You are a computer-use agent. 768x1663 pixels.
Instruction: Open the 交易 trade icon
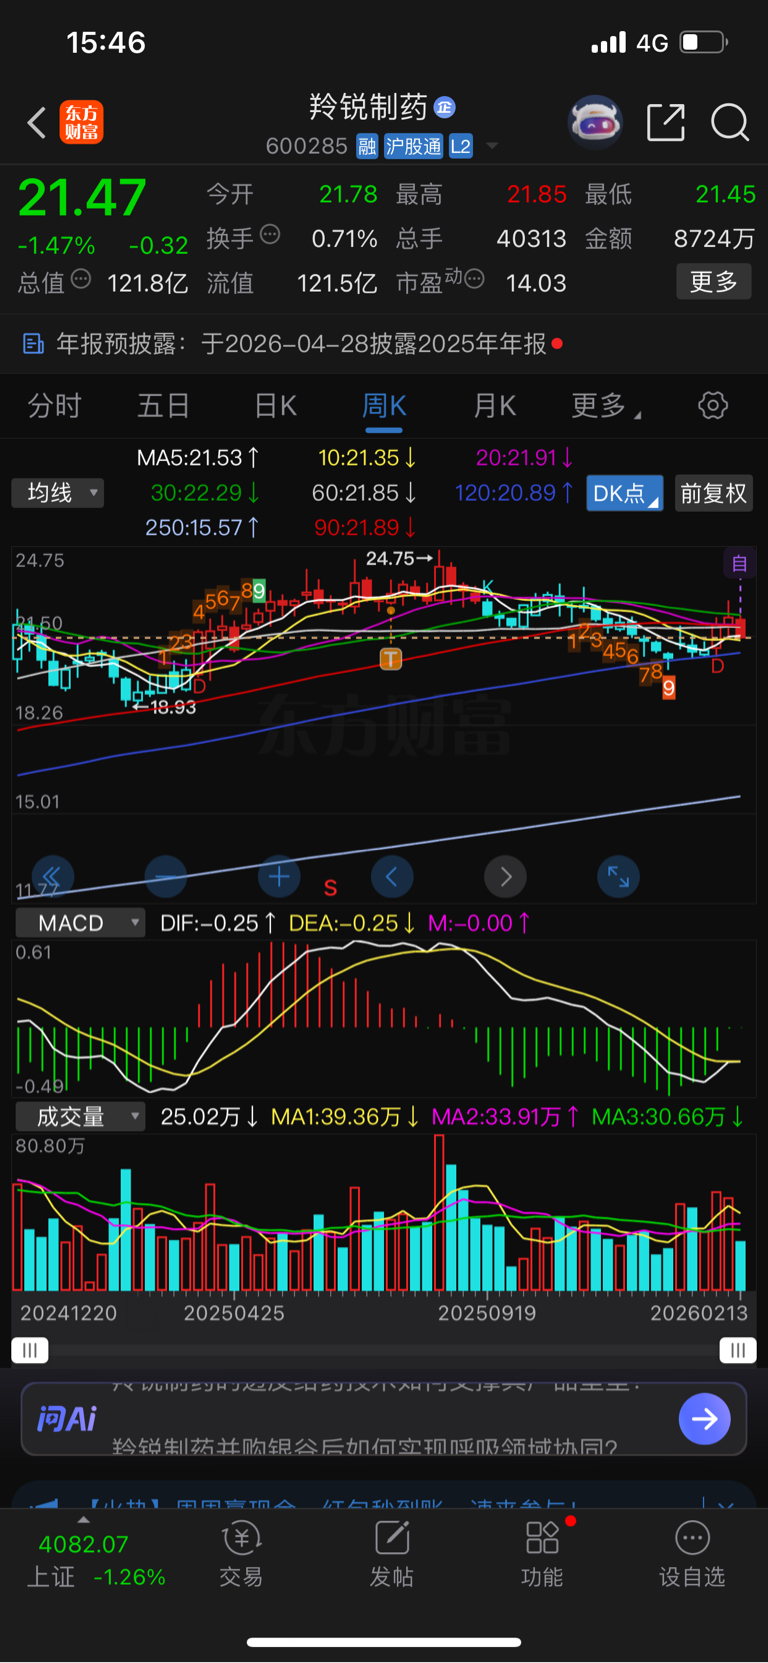click(241, 1555)
